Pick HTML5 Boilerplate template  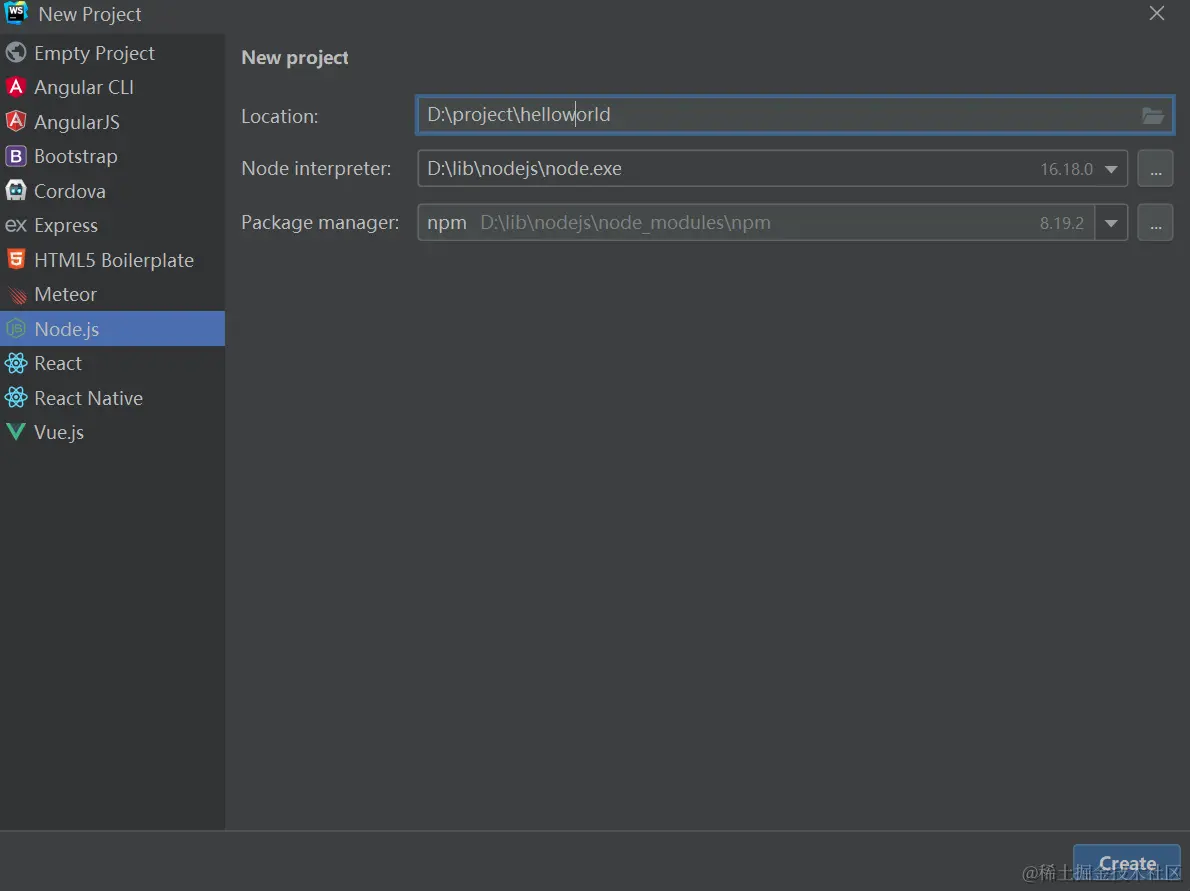(112, 260)
